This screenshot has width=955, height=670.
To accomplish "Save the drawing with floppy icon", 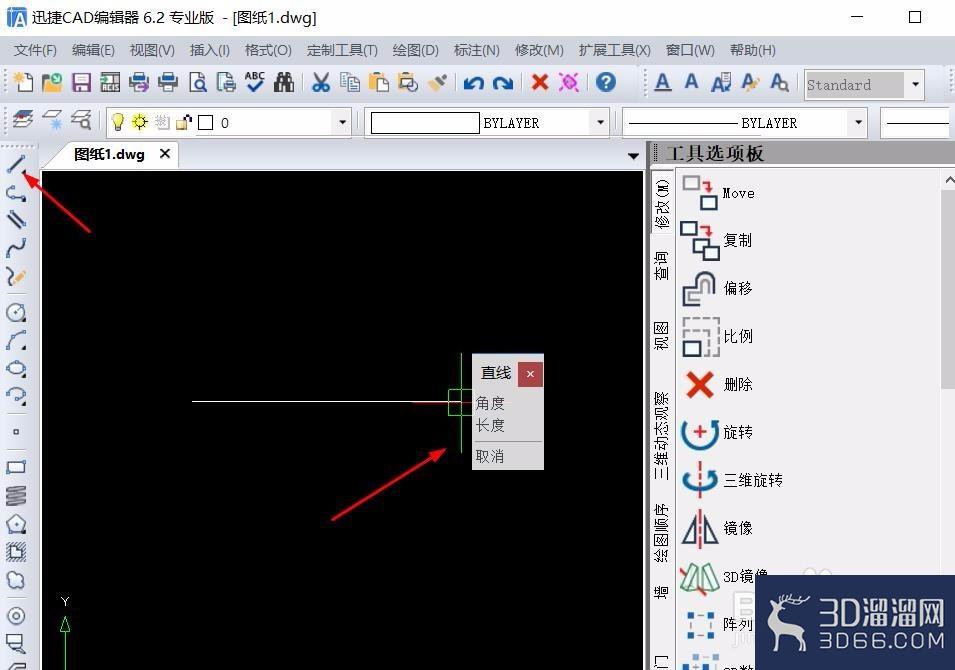I will [x=81, y=82].
